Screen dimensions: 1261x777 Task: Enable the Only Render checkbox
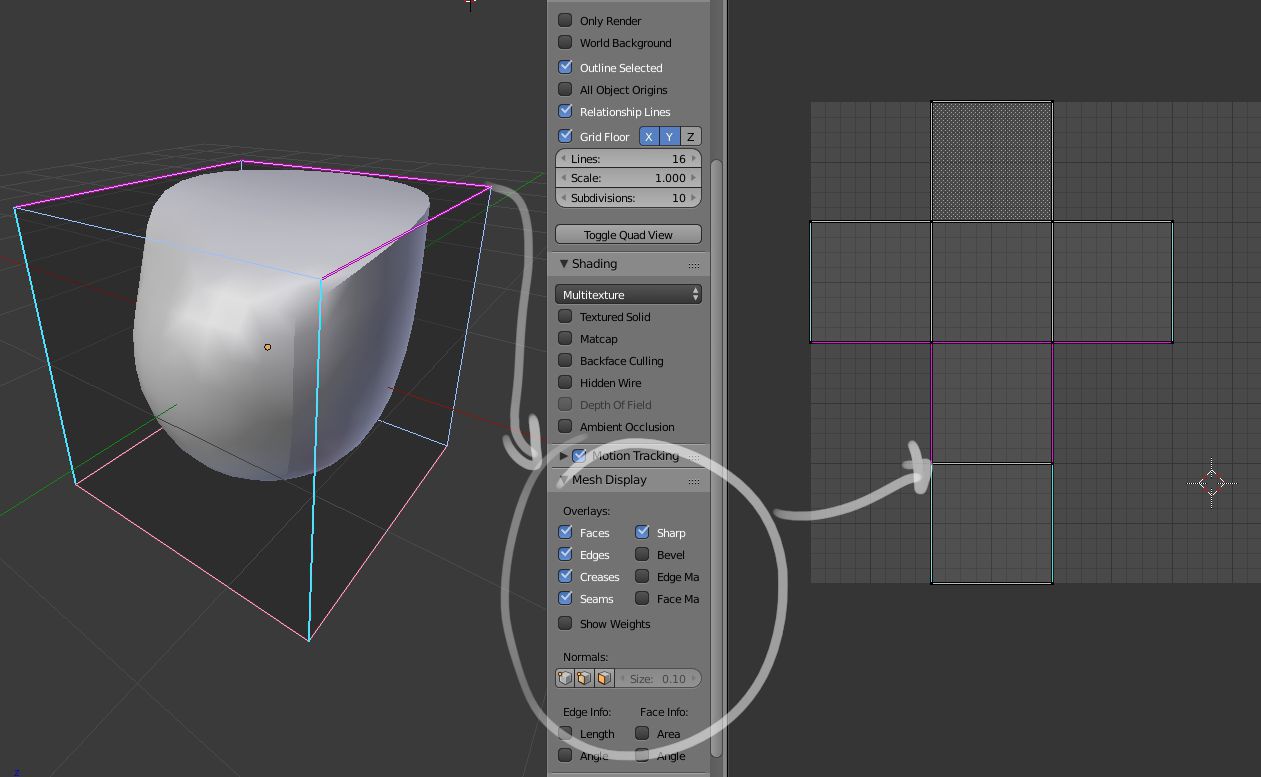(x=565, y=20)
